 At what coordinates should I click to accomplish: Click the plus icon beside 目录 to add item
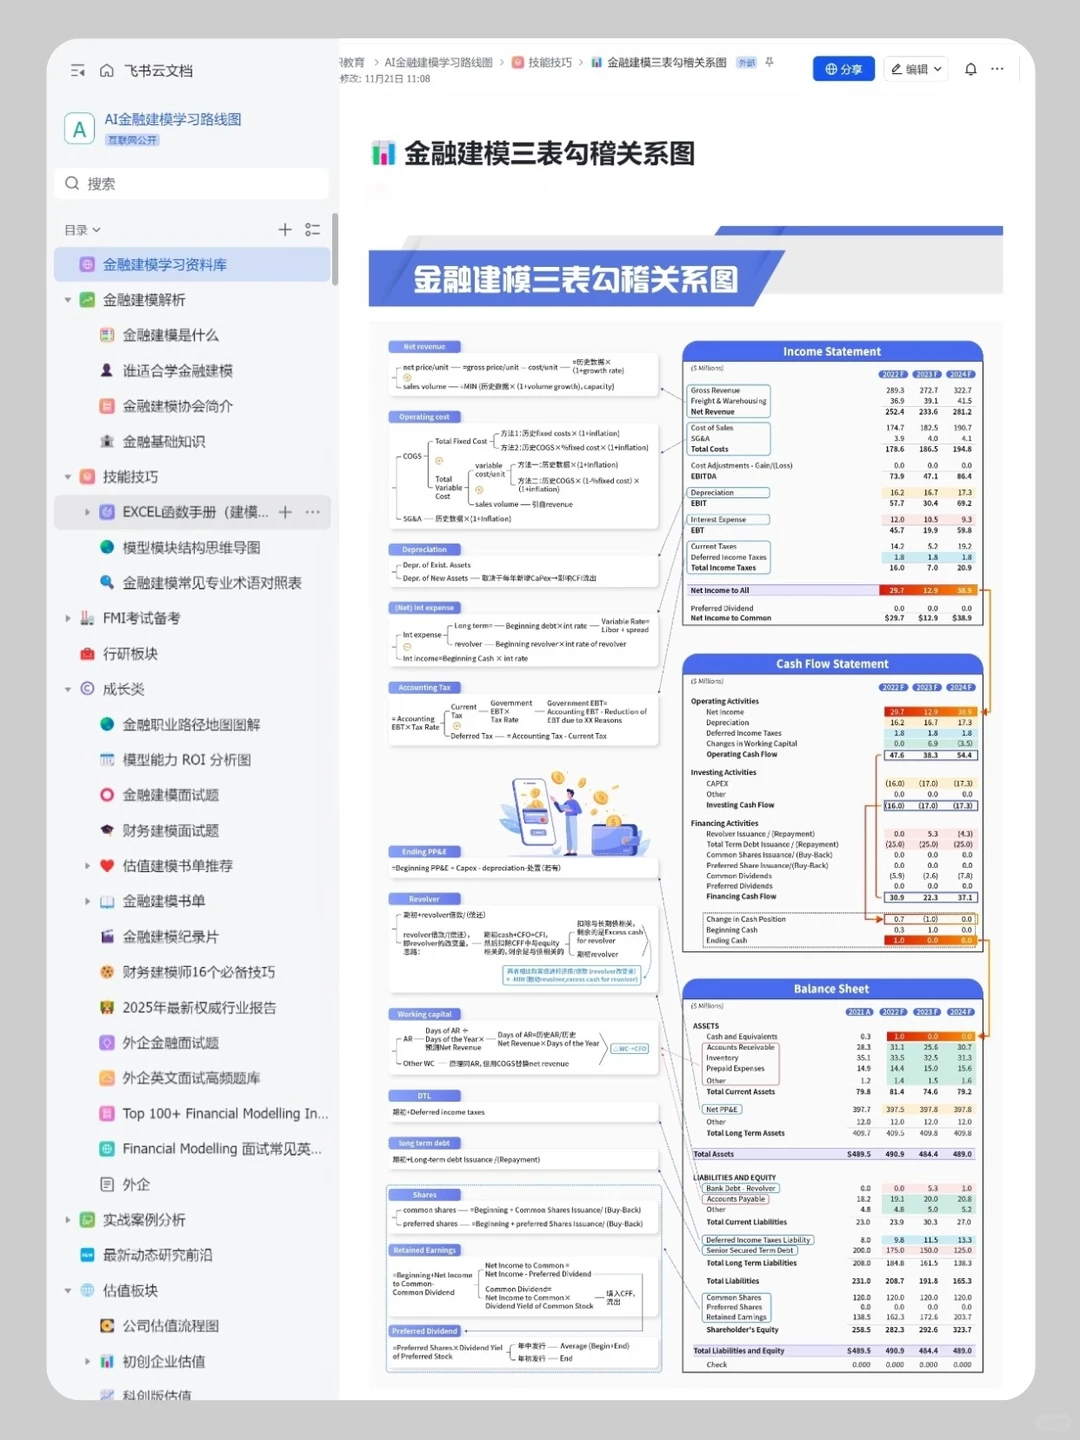284,229
